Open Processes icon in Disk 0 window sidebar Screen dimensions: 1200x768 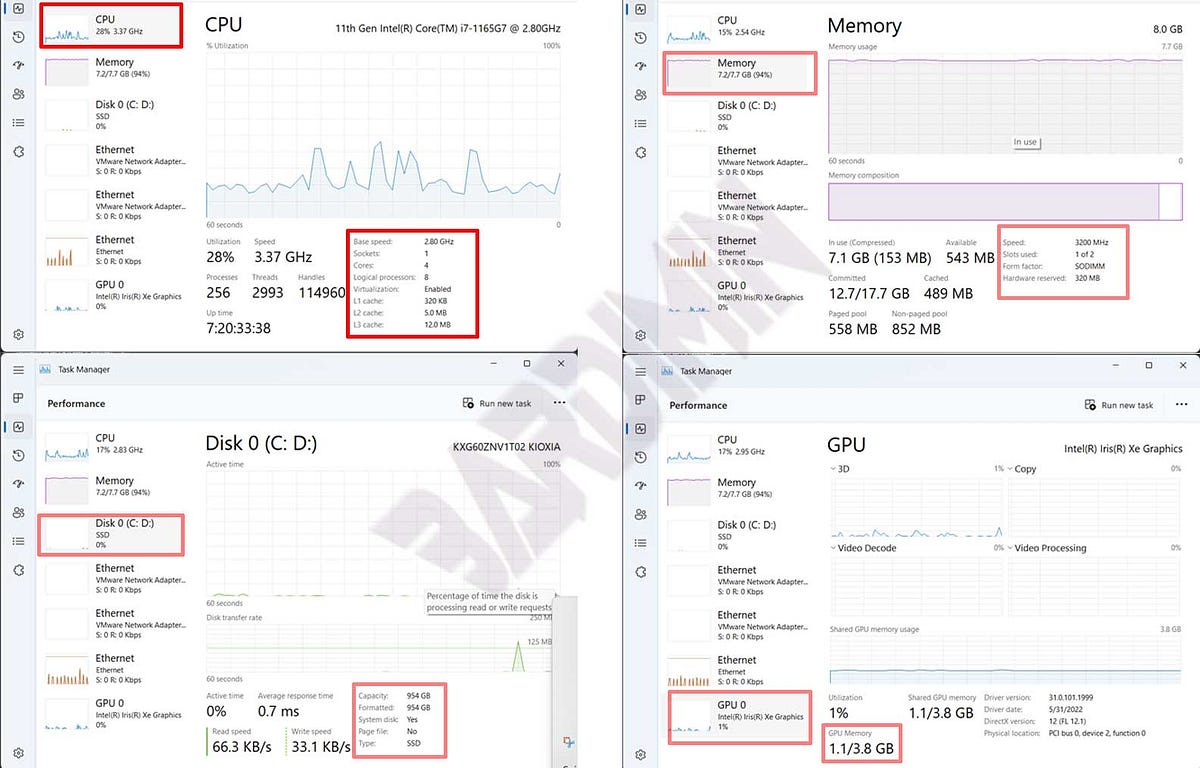click(18, 398)
